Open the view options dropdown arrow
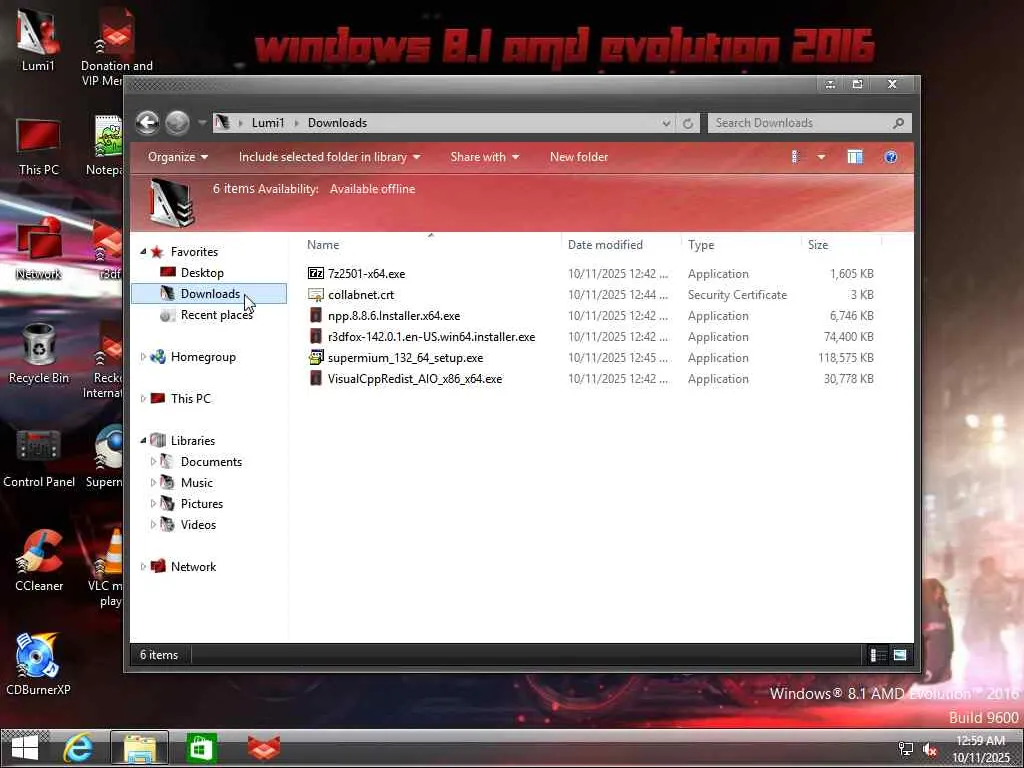This screenshot has width=1024, height=768. pyautogui.click(x=821, y=157)
